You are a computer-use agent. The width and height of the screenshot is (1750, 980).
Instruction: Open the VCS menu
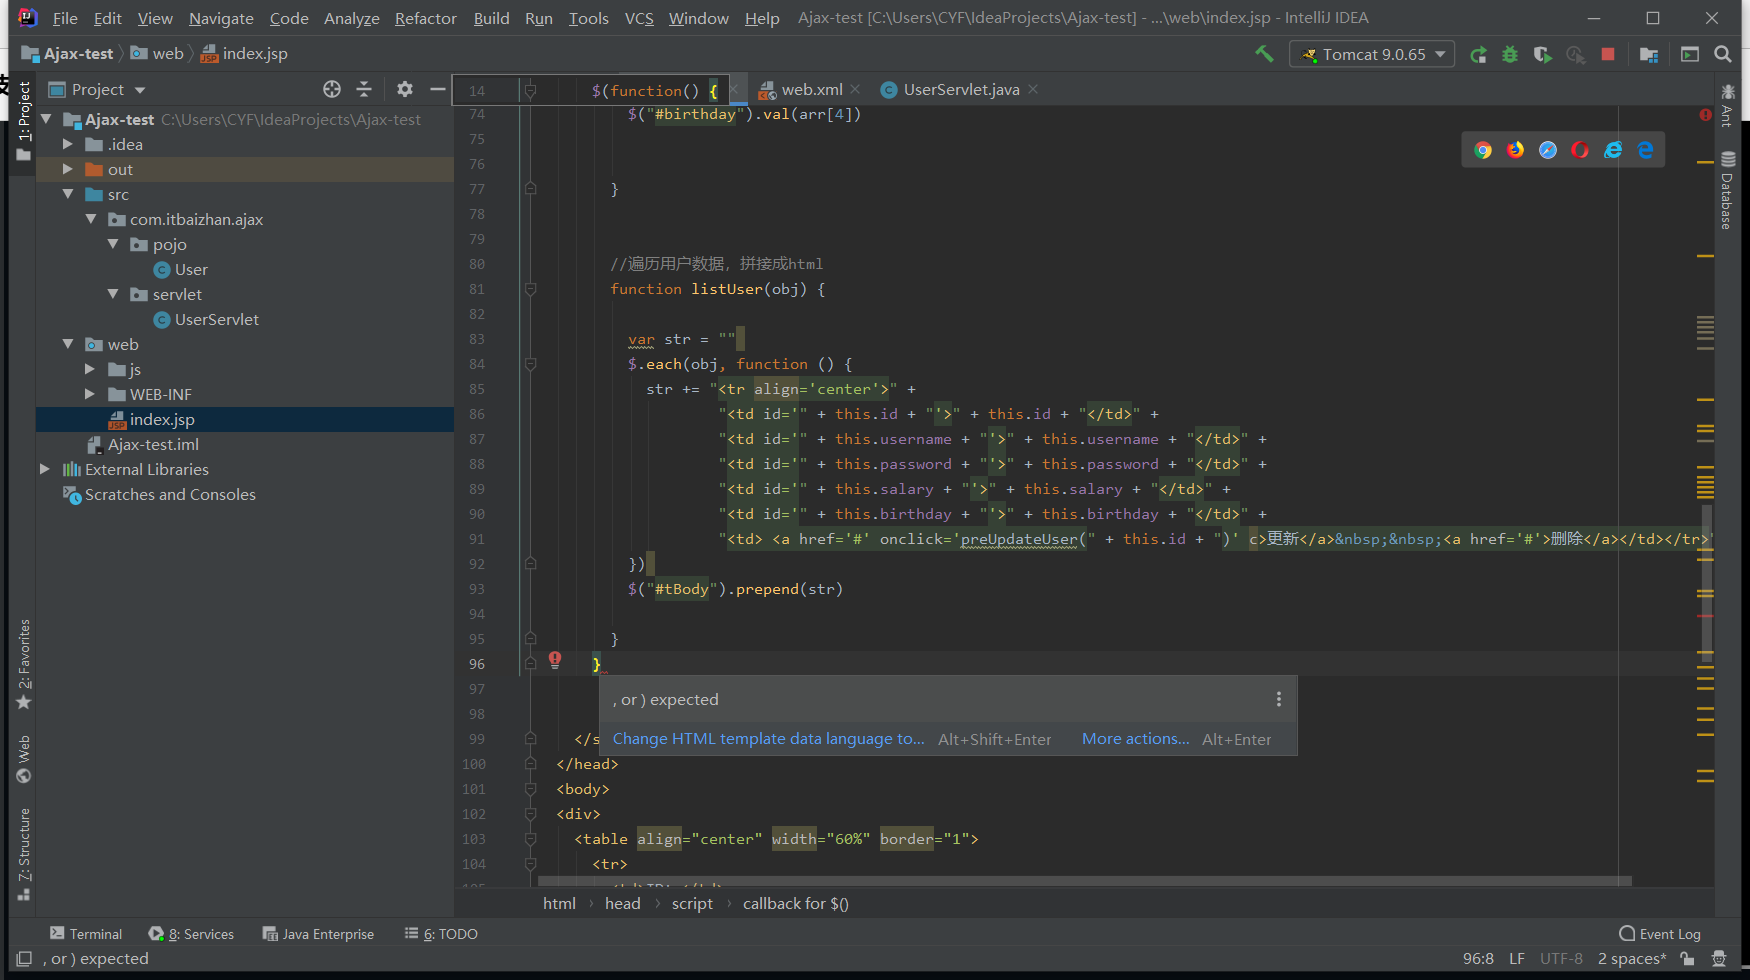click(x=638, y=18)
